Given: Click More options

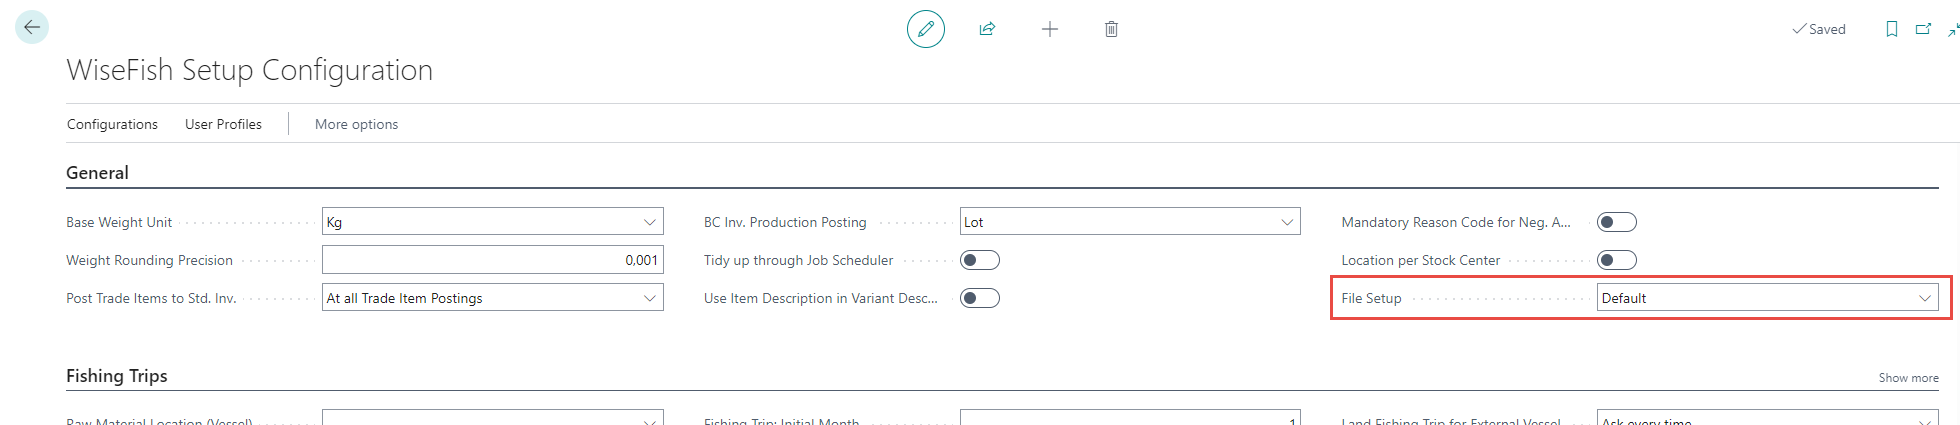Looking at the screenshot, I should tap(356, 124).
